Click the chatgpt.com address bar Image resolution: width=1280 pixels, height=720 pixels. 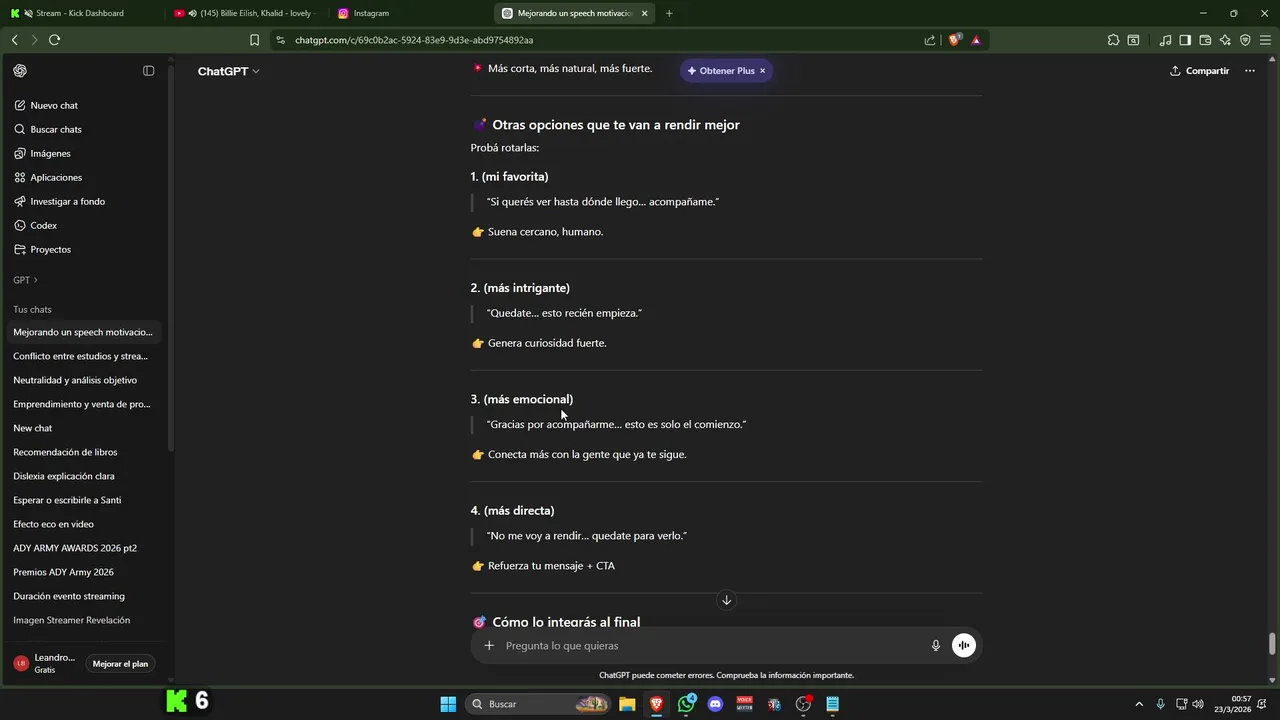click(600, 40)
